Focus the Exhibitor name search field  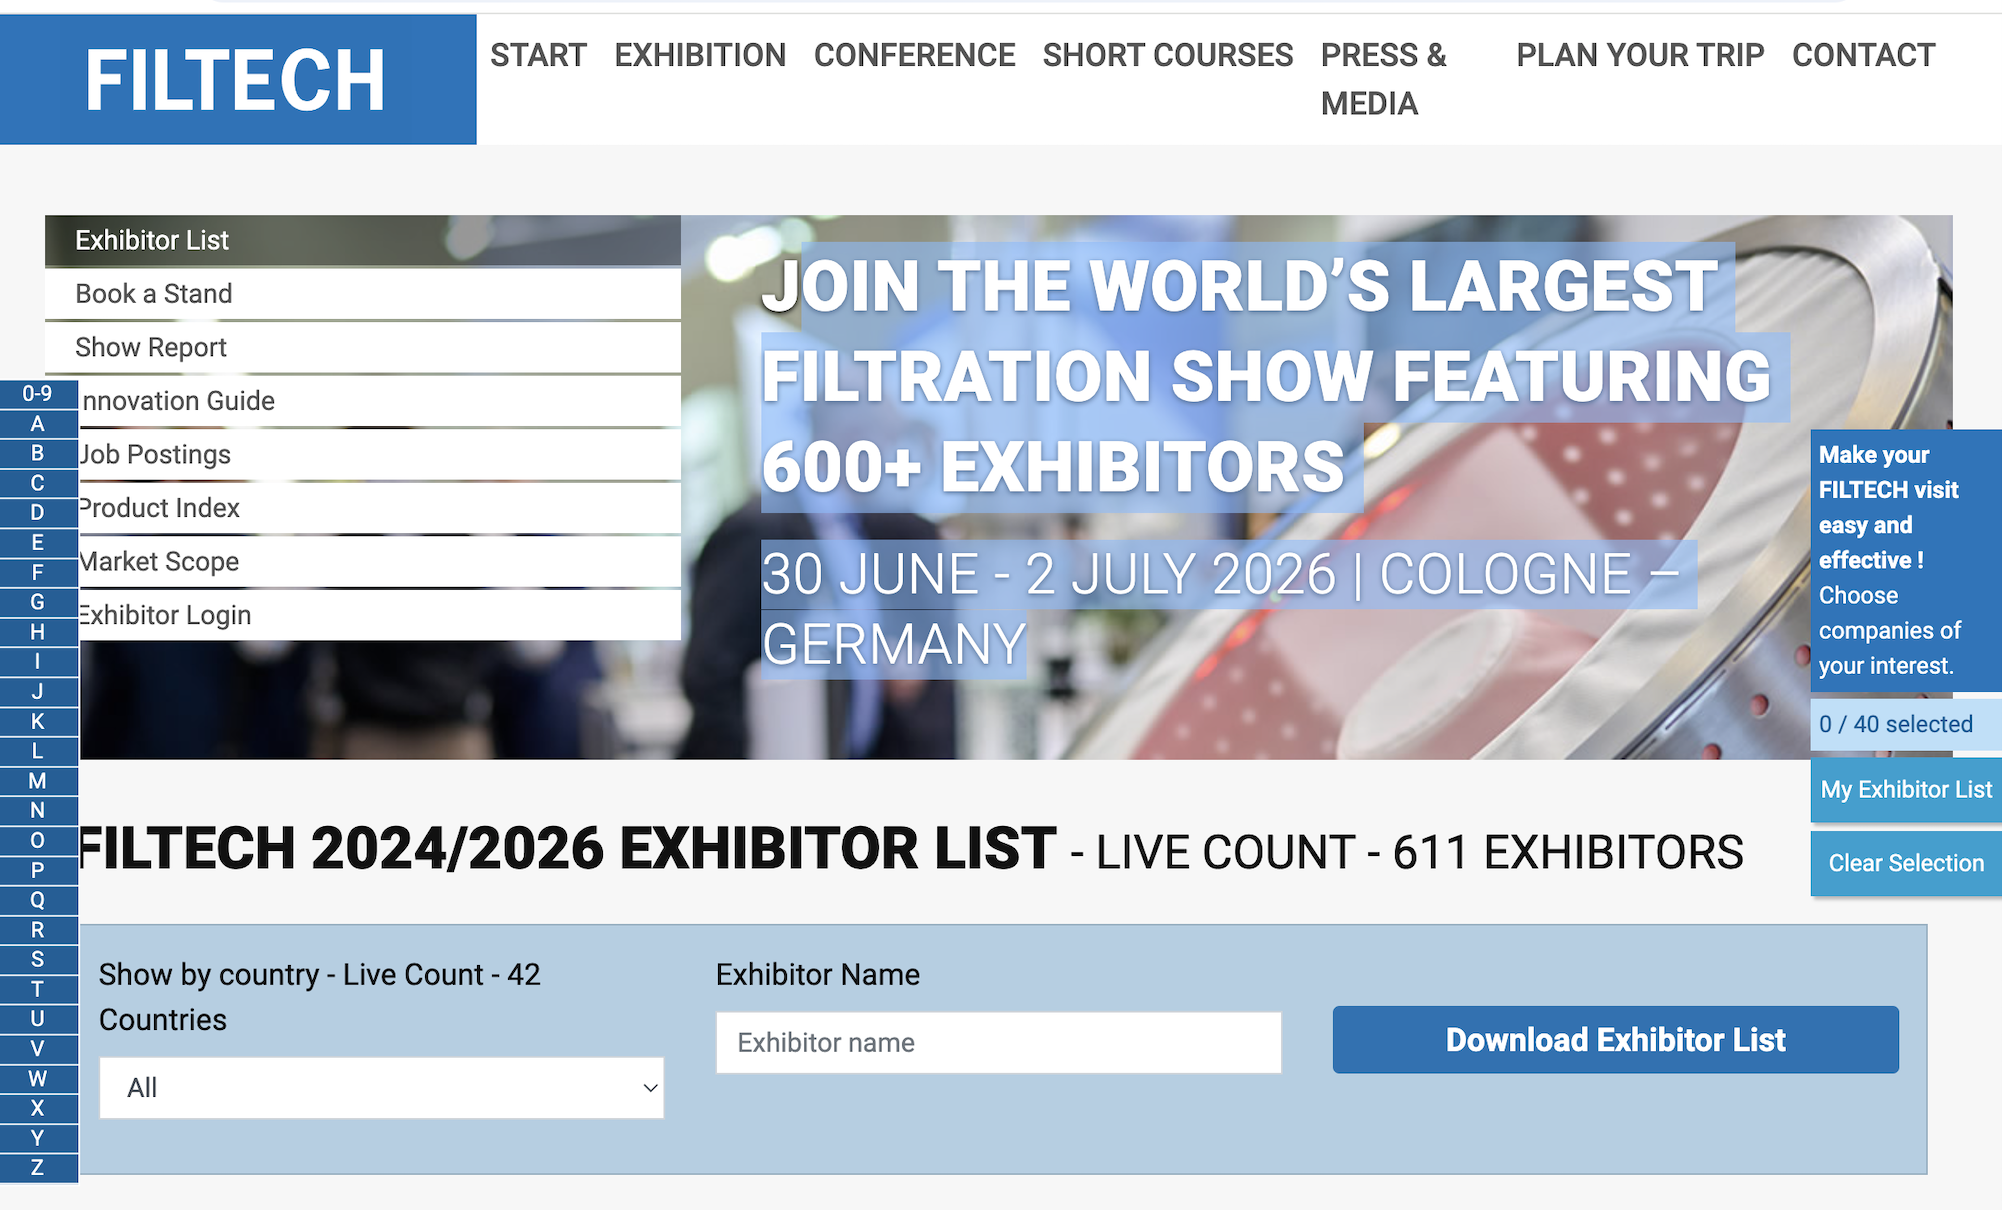coord(999,1043)
